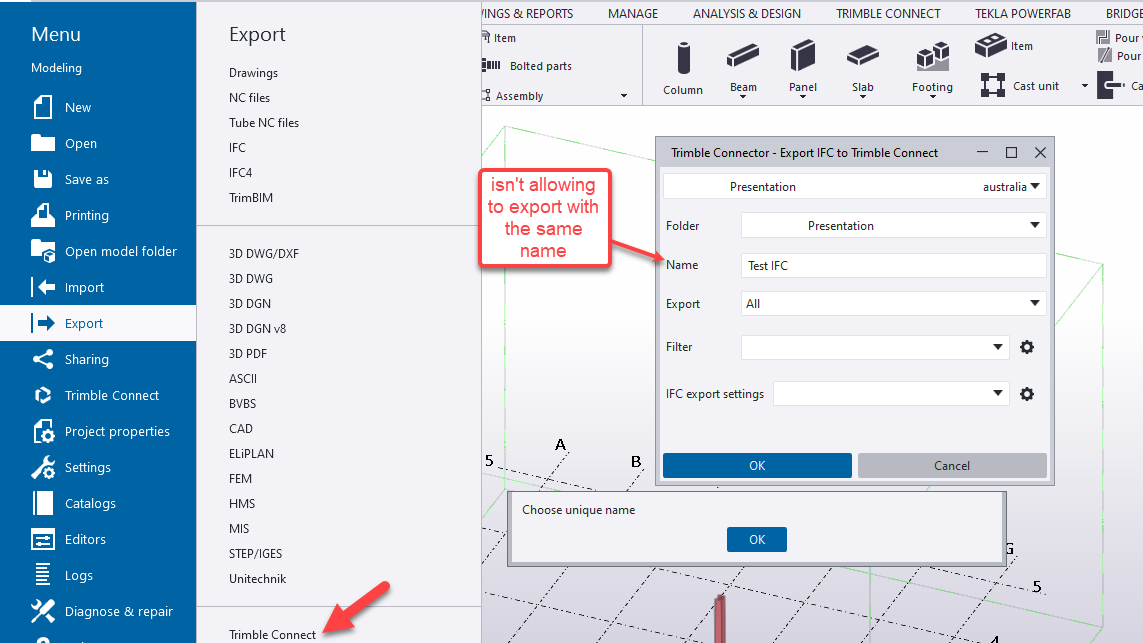Select ASCII export option
1143x643 pixels.
[x=243, y=378]
